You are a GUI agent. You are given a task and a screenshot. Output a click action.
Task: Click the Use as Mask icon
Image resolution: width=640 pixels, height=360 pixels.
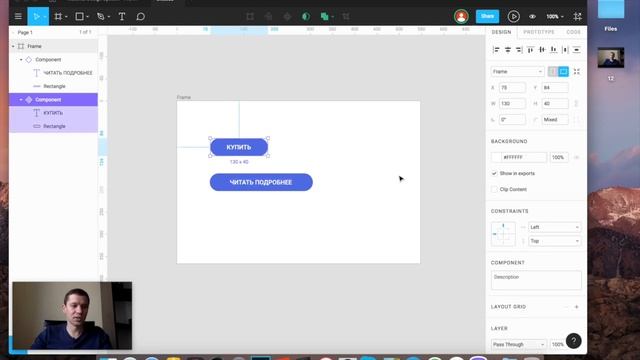coord(306,16)
